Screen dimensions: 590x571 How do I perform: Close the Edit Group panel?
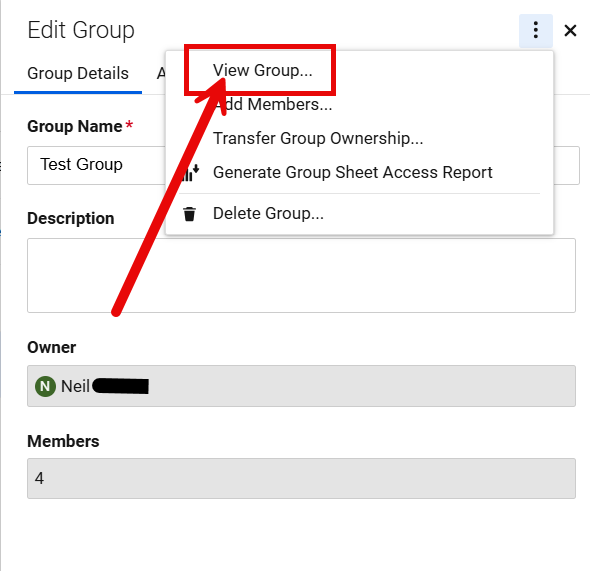[x=570, y=30]
